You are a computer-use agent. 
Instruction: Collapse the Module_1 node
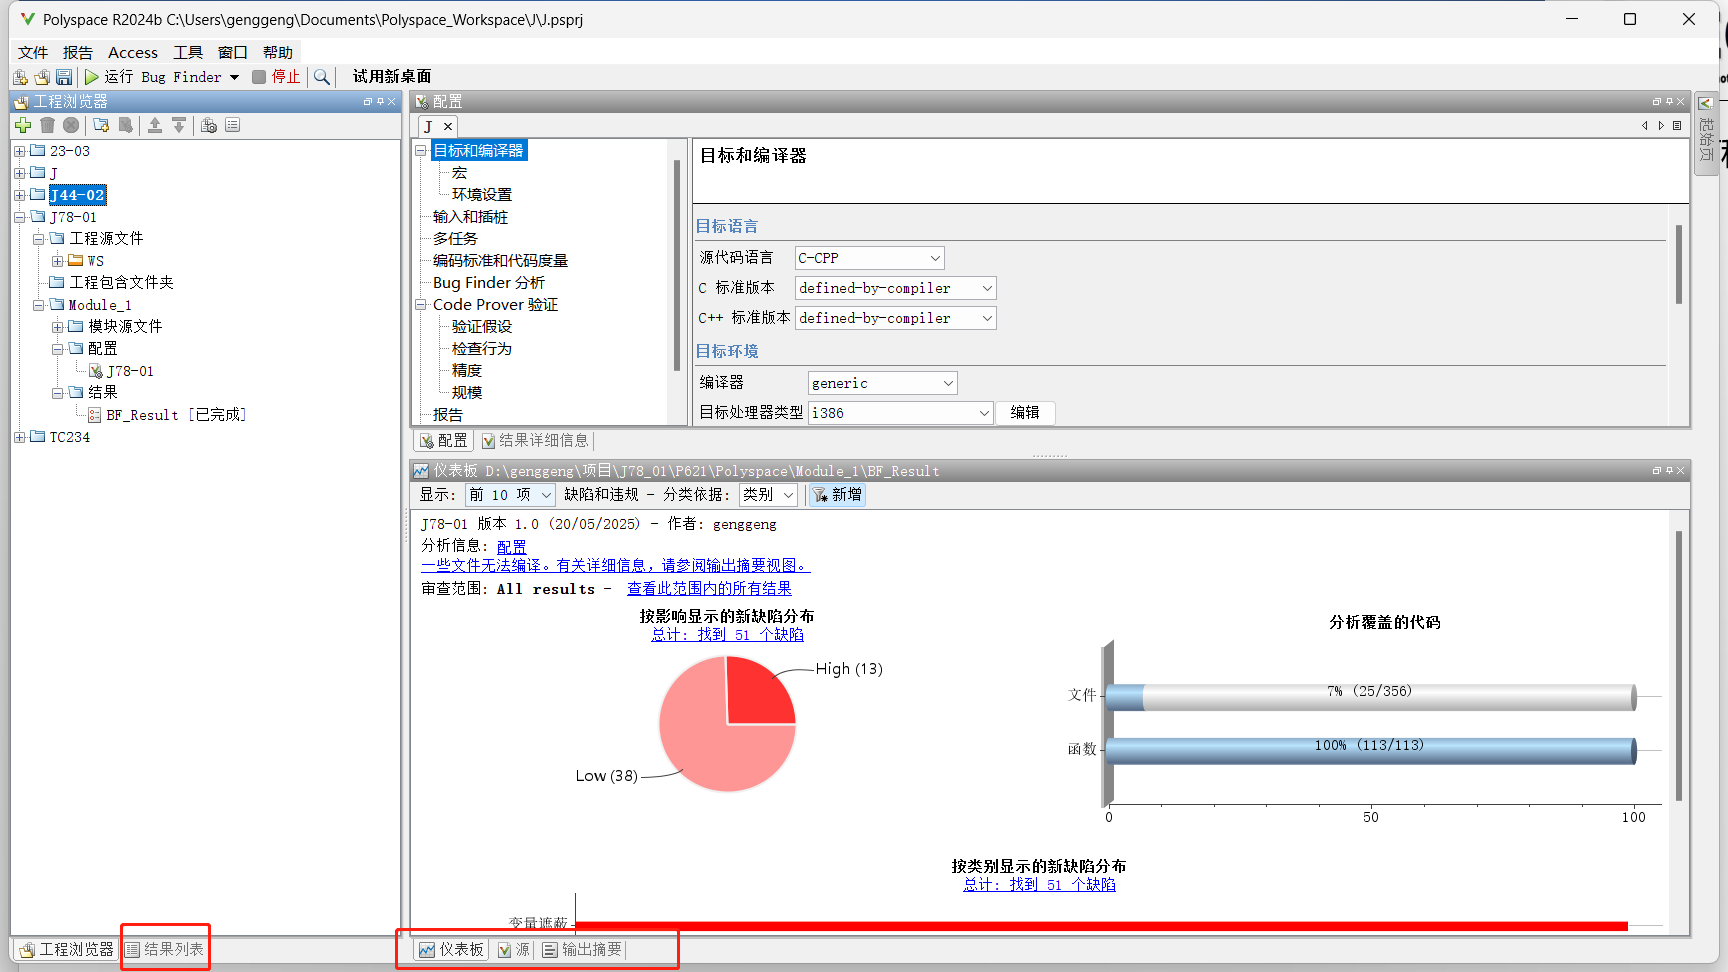pos(39,305)
